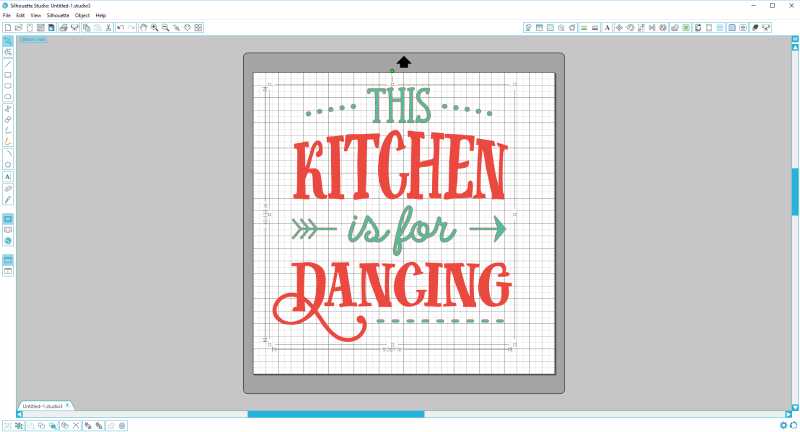Image resolution: width=800 pixels, height=432 pixels.
Task: Open the Fill Pattern window icon
Action: tap(551, 28)
